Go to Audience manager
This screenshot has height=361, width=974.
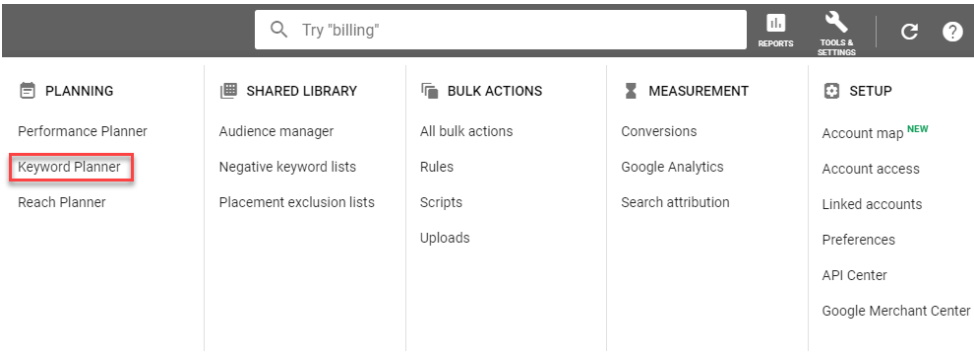click(x=276, y=131)
